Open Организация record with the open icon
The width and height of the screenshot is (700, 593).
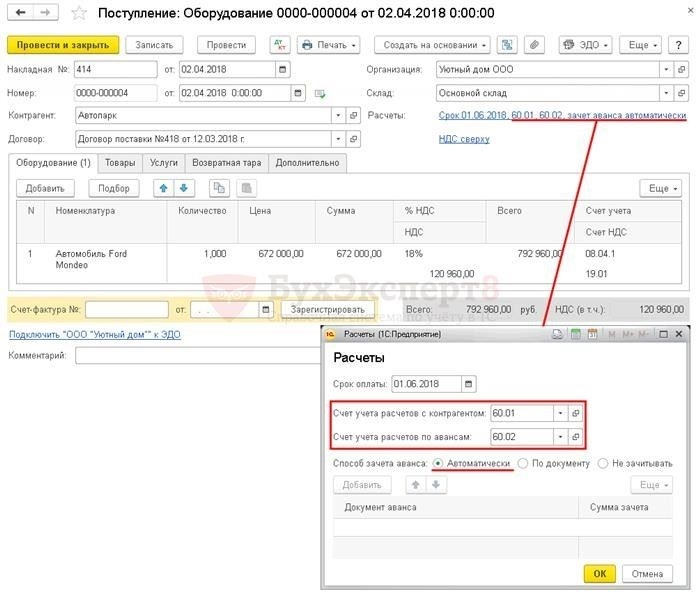coord(681,70)
